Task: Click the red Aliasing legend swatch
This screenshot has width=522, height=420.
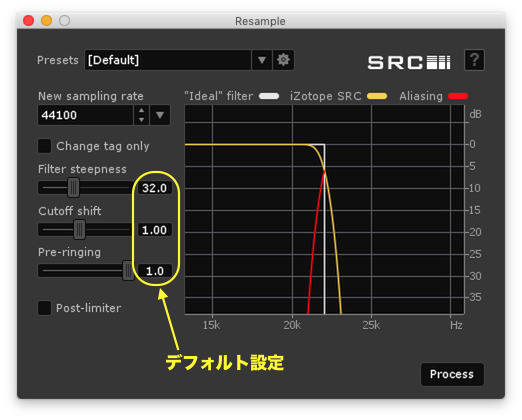Action: pyautogui.click(x=458, y=96)
